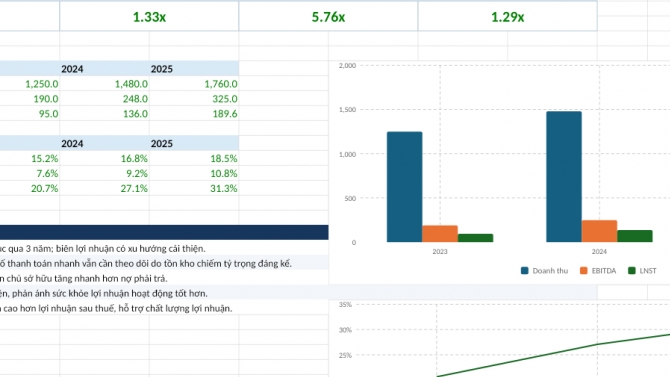This screenshot has width=670, height=377.
Task: Click the 1,000 value on the chart axis
Action: 347,154
